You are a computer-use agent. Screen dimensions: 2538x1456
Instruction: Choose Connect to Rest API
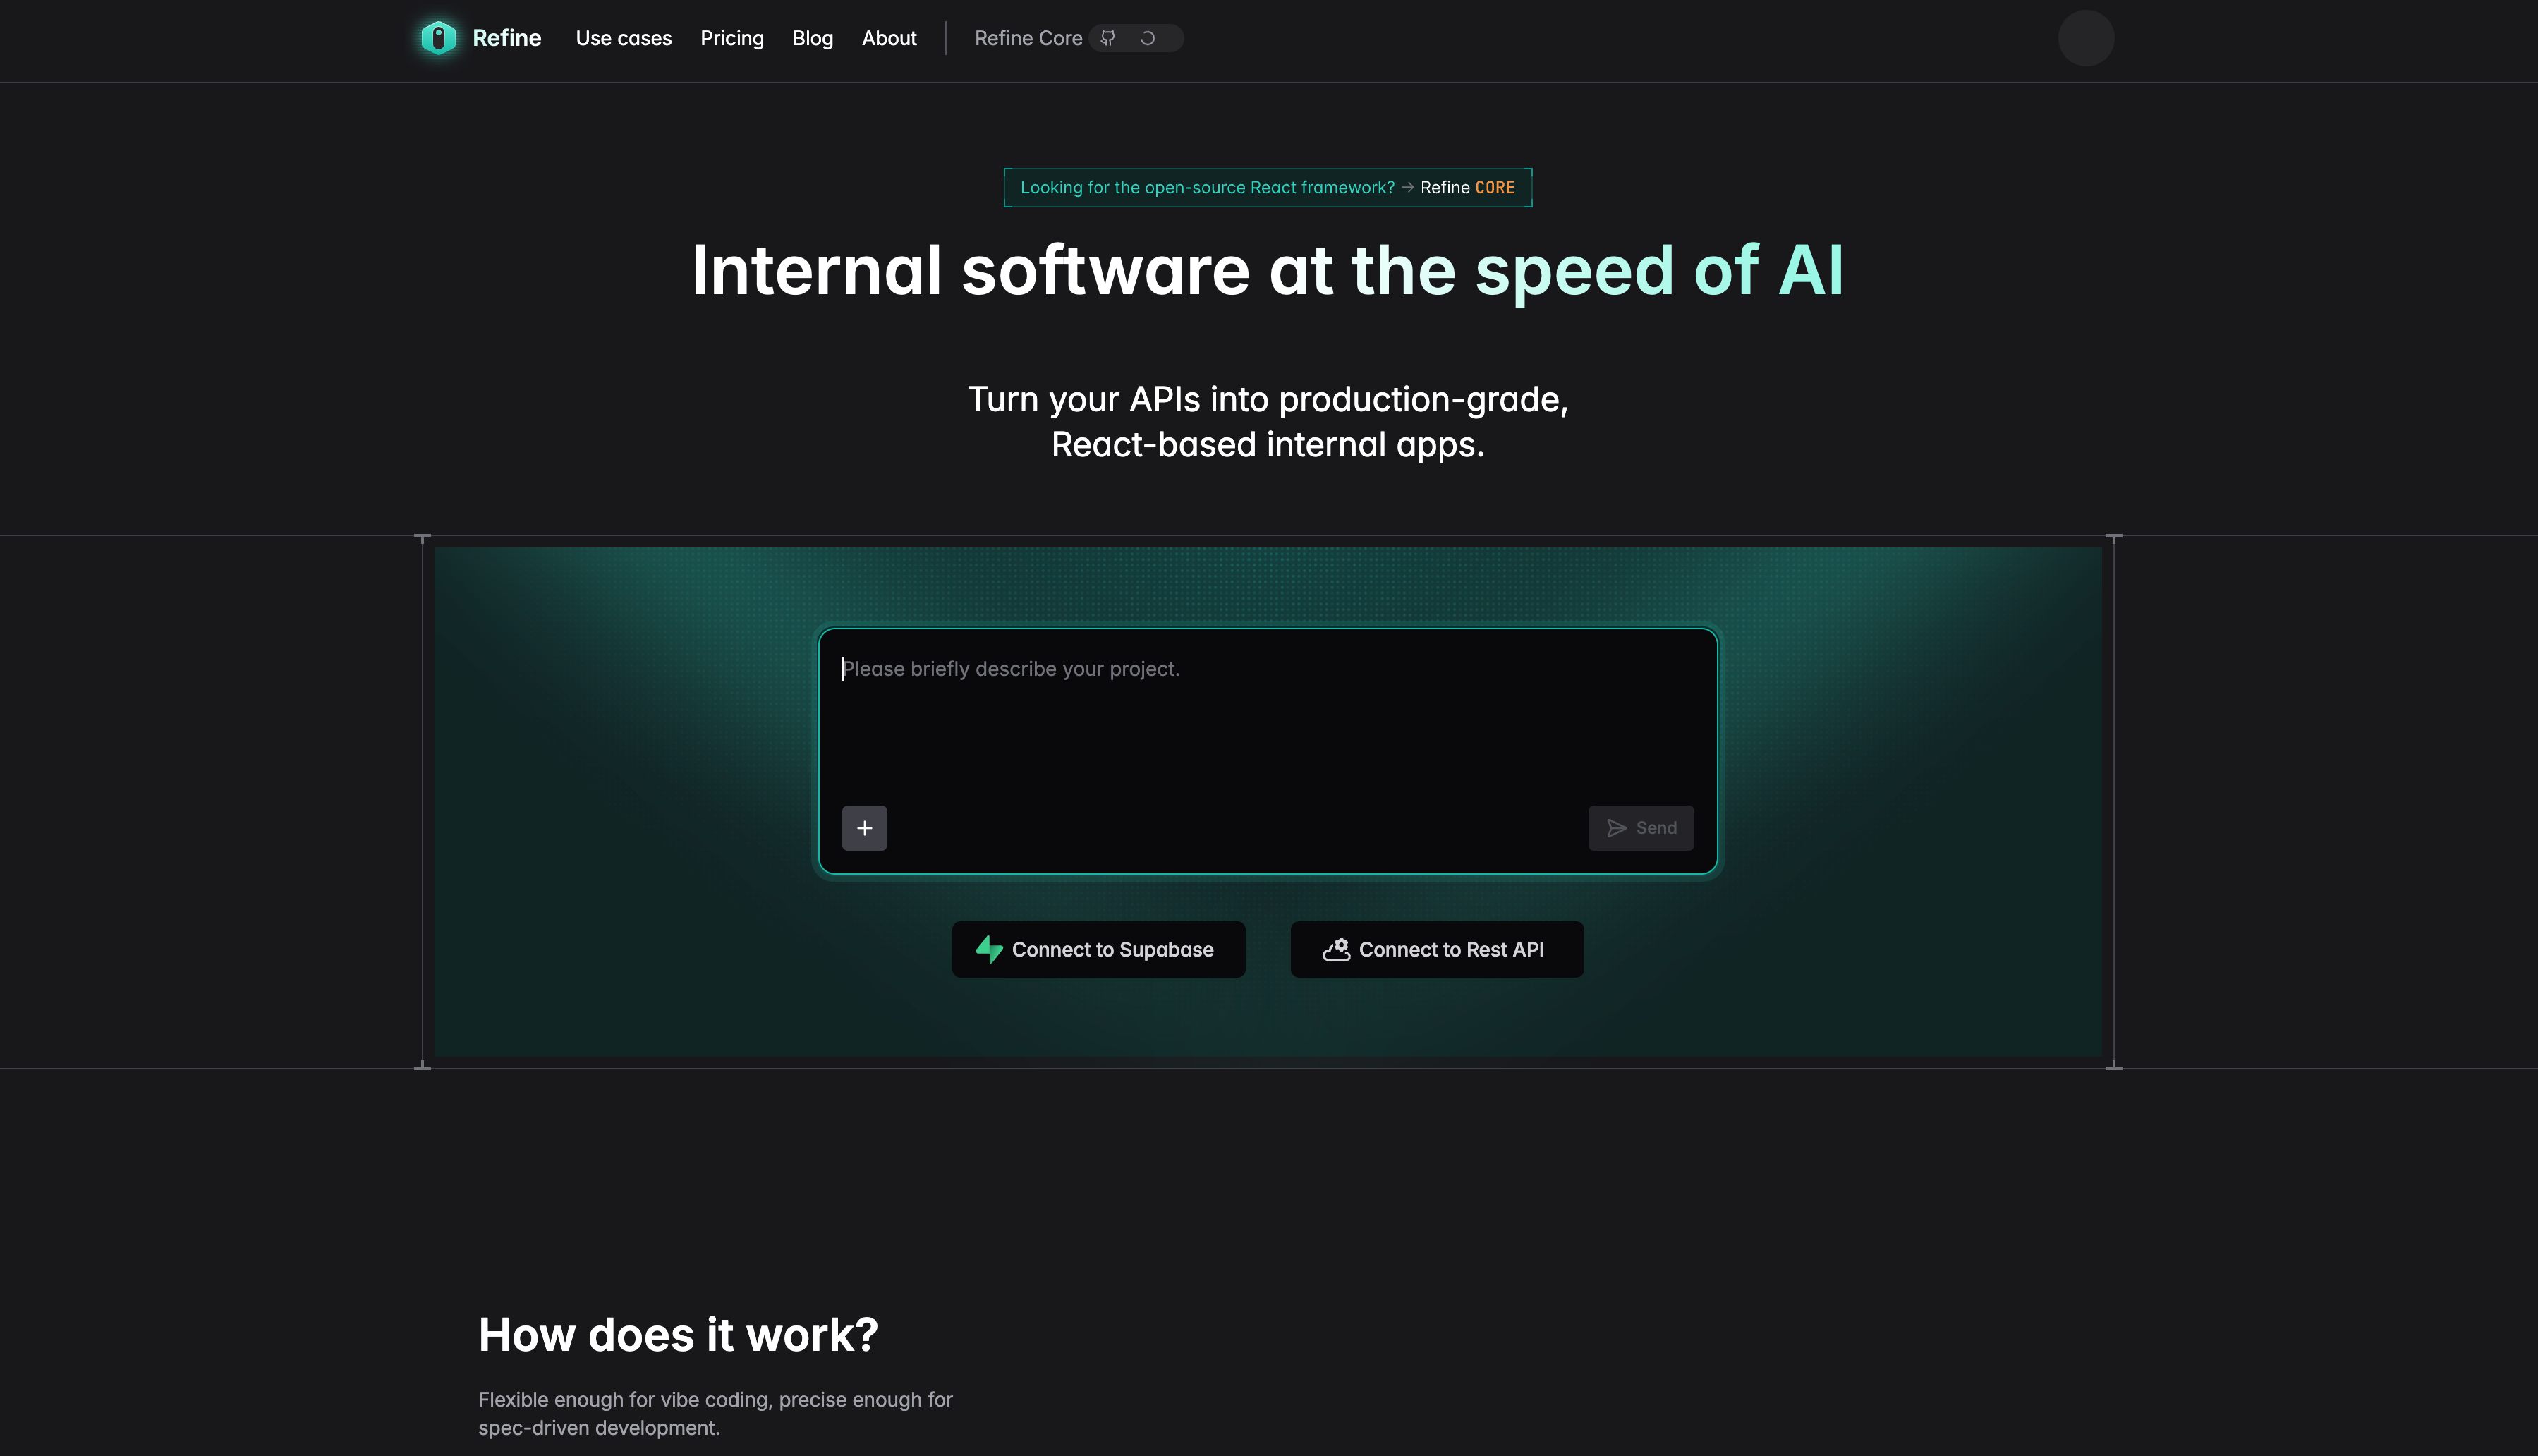tap(1436, 949)
